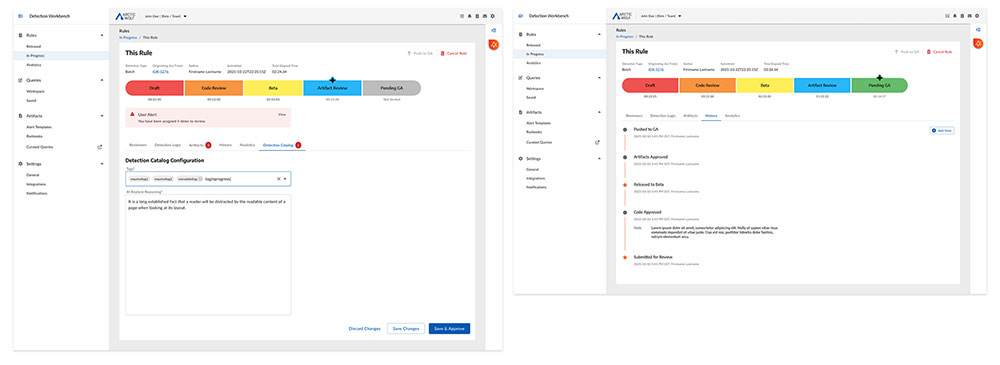Click View on the User Alert banner
The height and width of the screenshot is (365, 1000).
coord(282,114)
